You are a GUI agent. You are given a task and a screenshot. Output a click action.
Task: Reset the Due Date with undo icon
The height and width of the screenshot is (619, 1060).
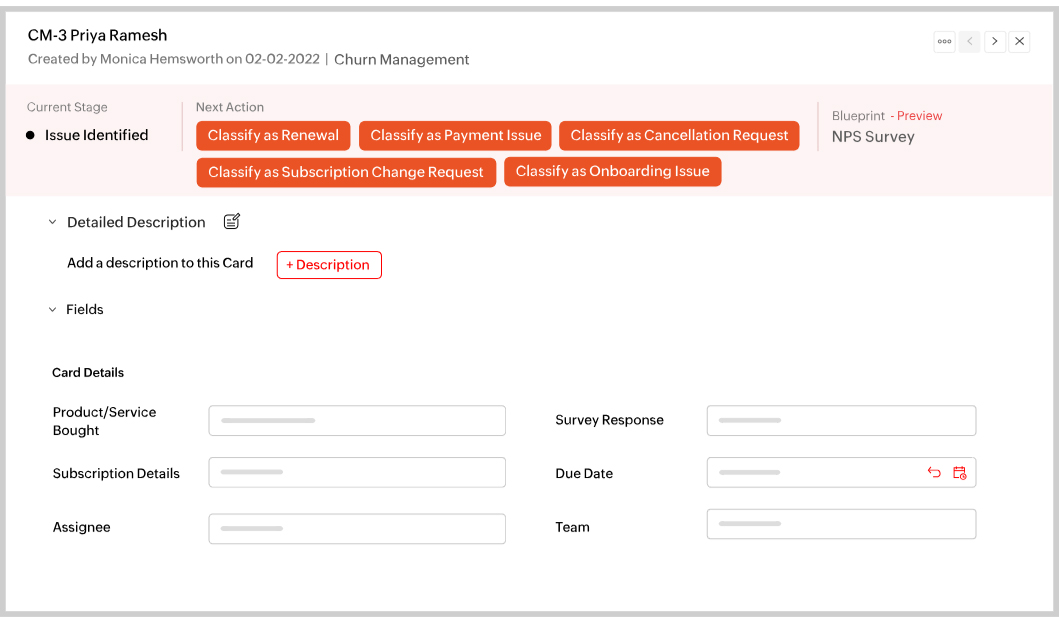(934, 472)
